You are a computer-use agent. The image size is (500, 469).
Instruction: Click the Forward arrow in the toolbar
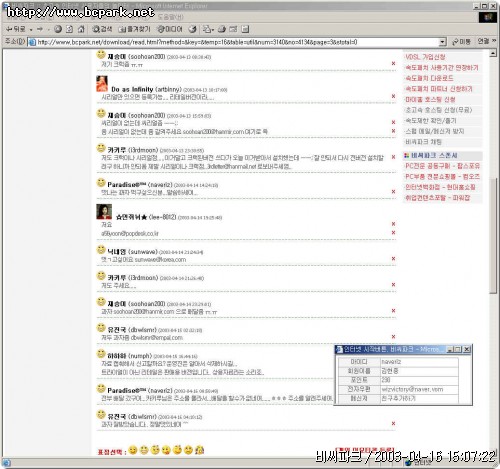[x=40, y=29]
